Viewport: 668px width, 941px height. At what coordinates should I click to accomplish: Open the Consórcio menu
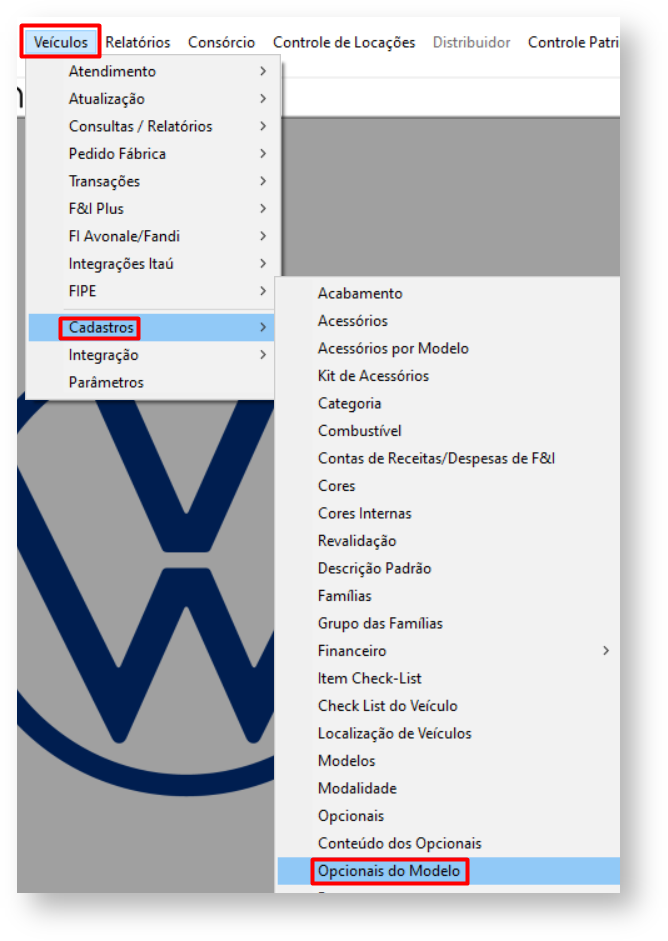click(x=221, y=42)
